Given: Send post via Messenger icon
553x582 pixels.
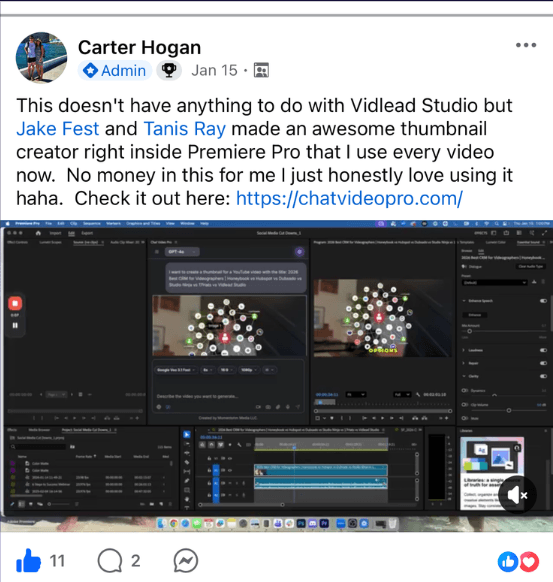Looking at the screenshot, I should pos(186,560).
